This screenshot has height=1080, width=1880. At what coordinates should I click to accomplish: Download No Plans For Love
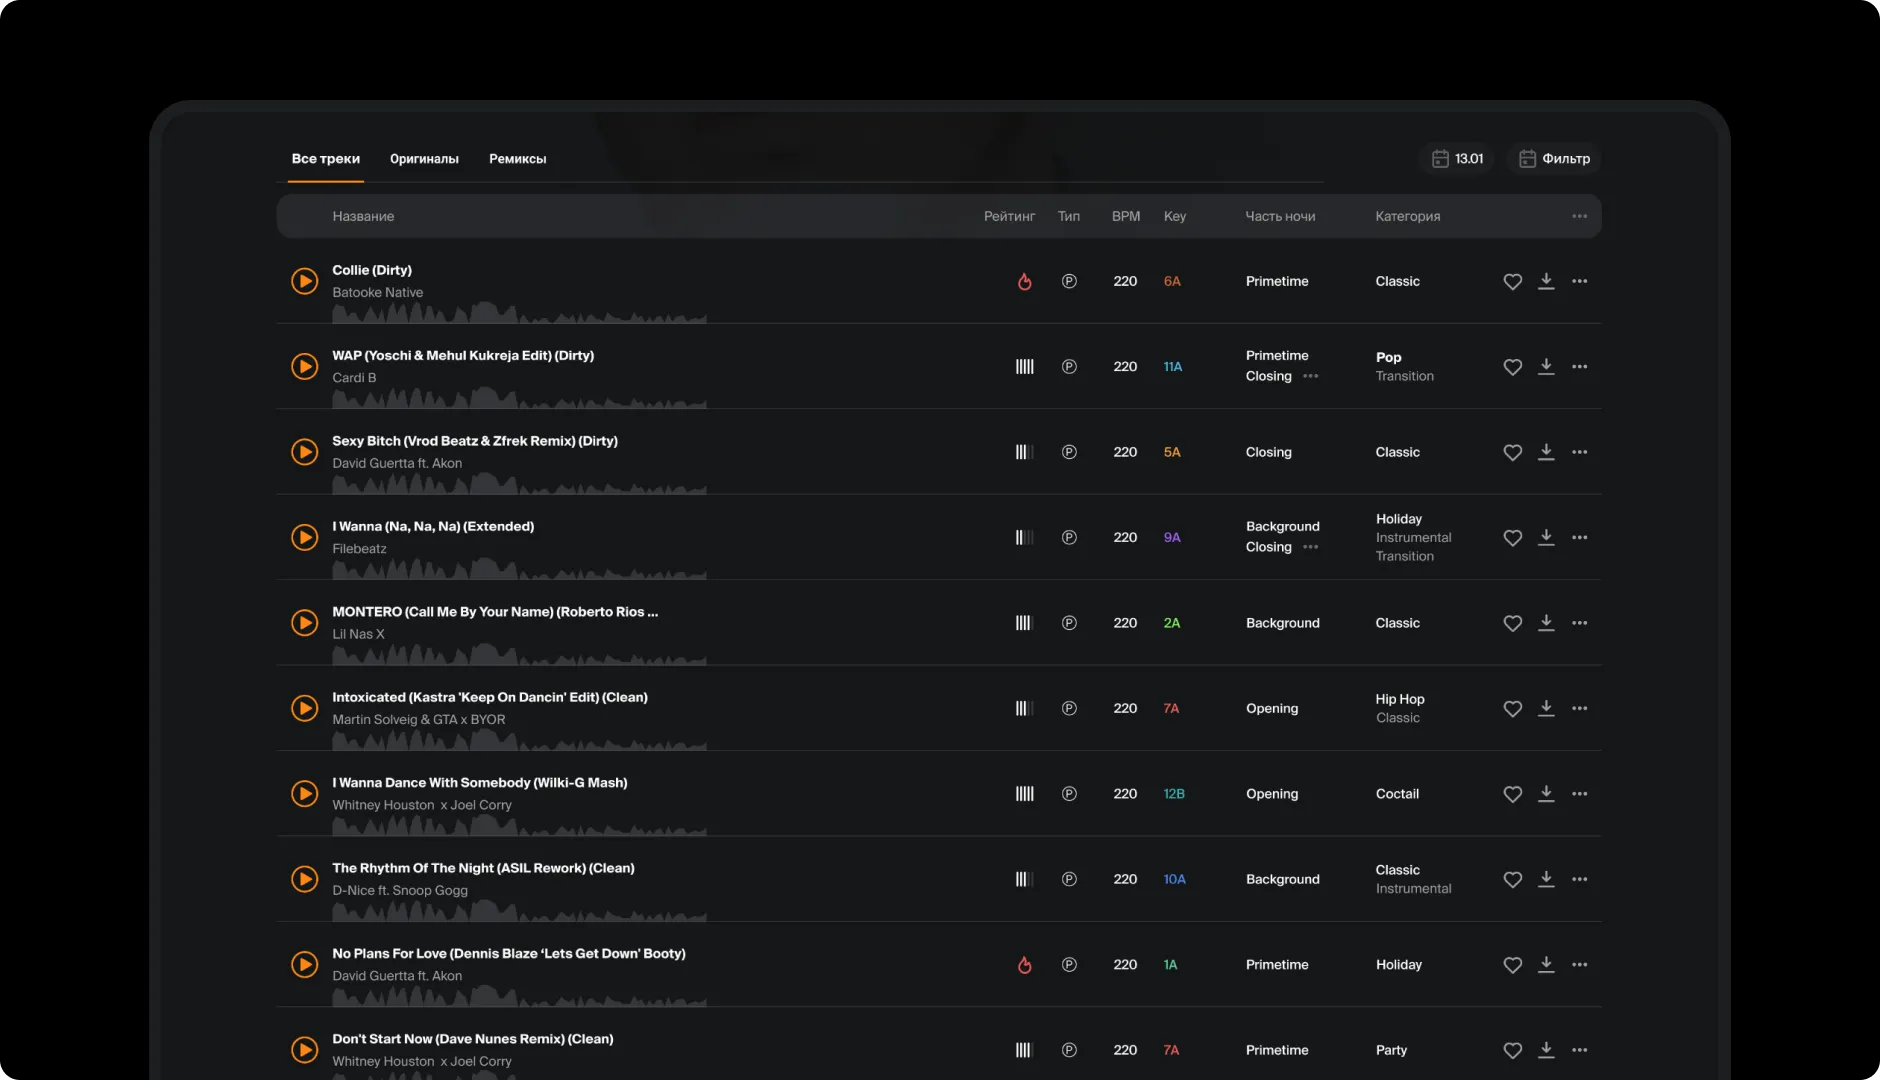click(1546, 964)
